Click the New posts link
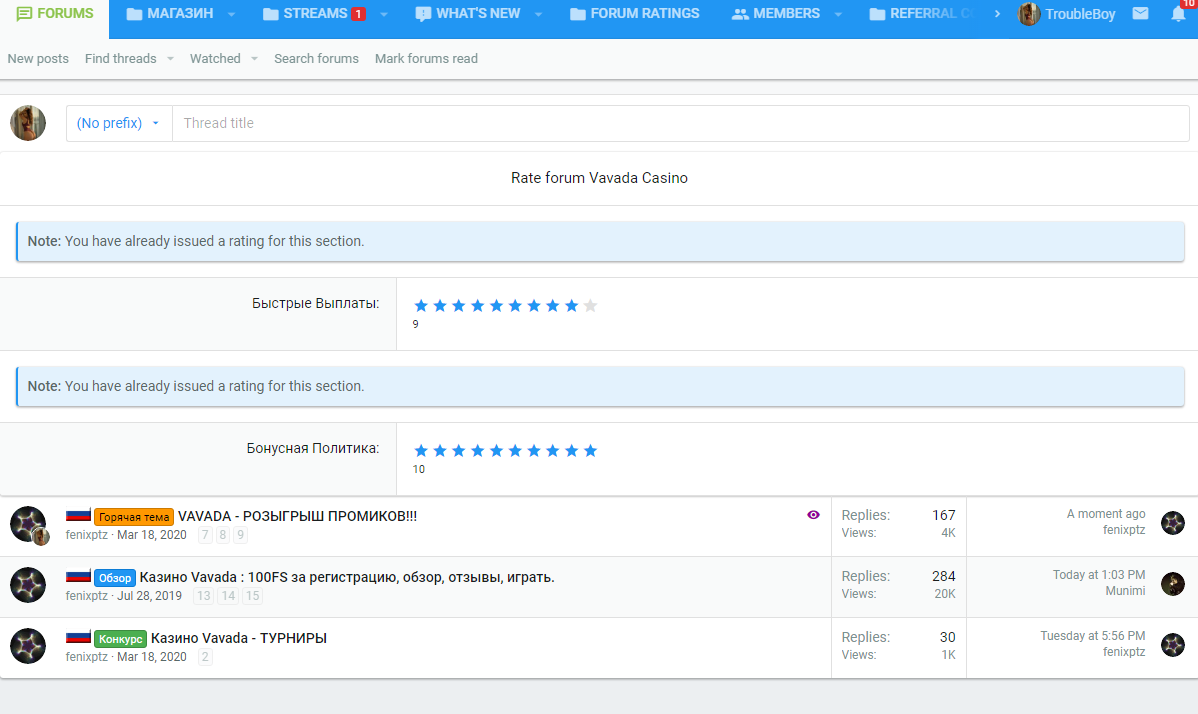 click(x=38, y=59)
